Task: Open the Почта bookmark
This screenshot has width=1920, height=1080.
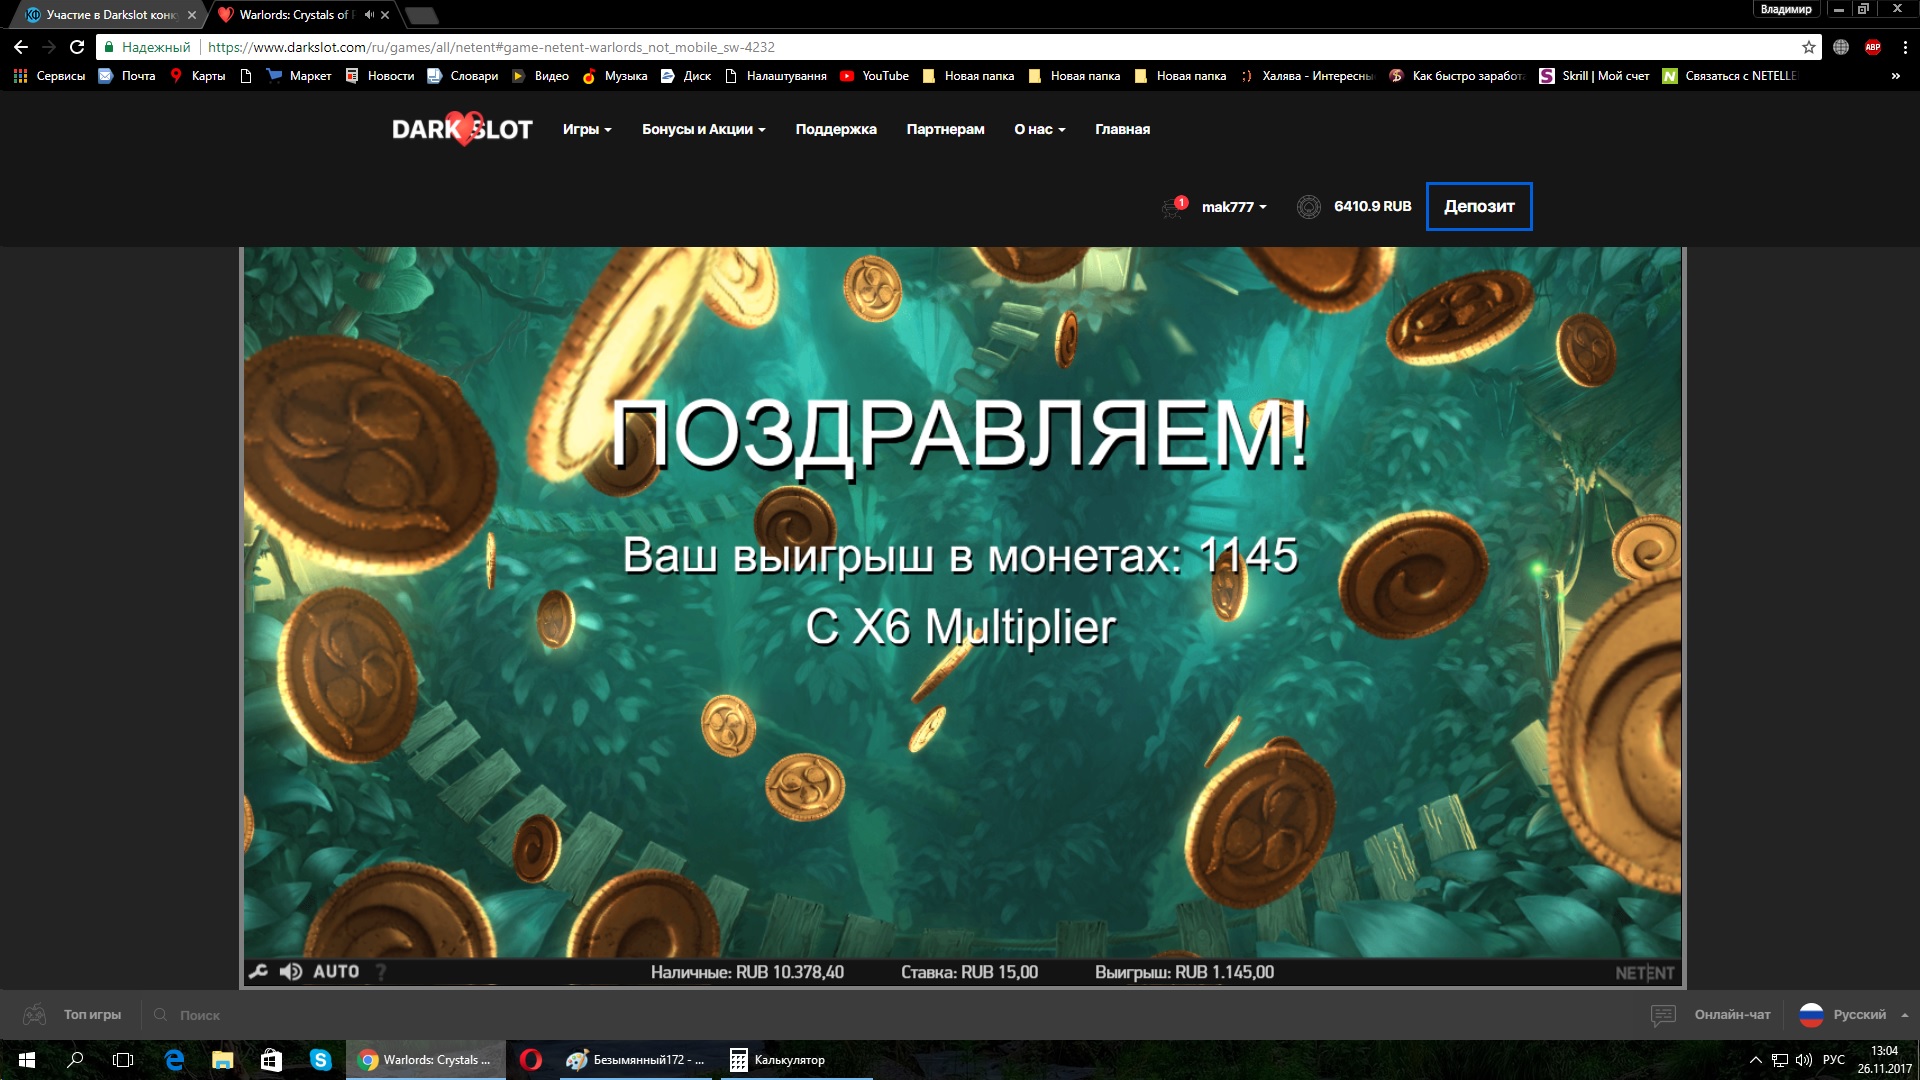Action: pyautogui.click(x=127, y=76)
